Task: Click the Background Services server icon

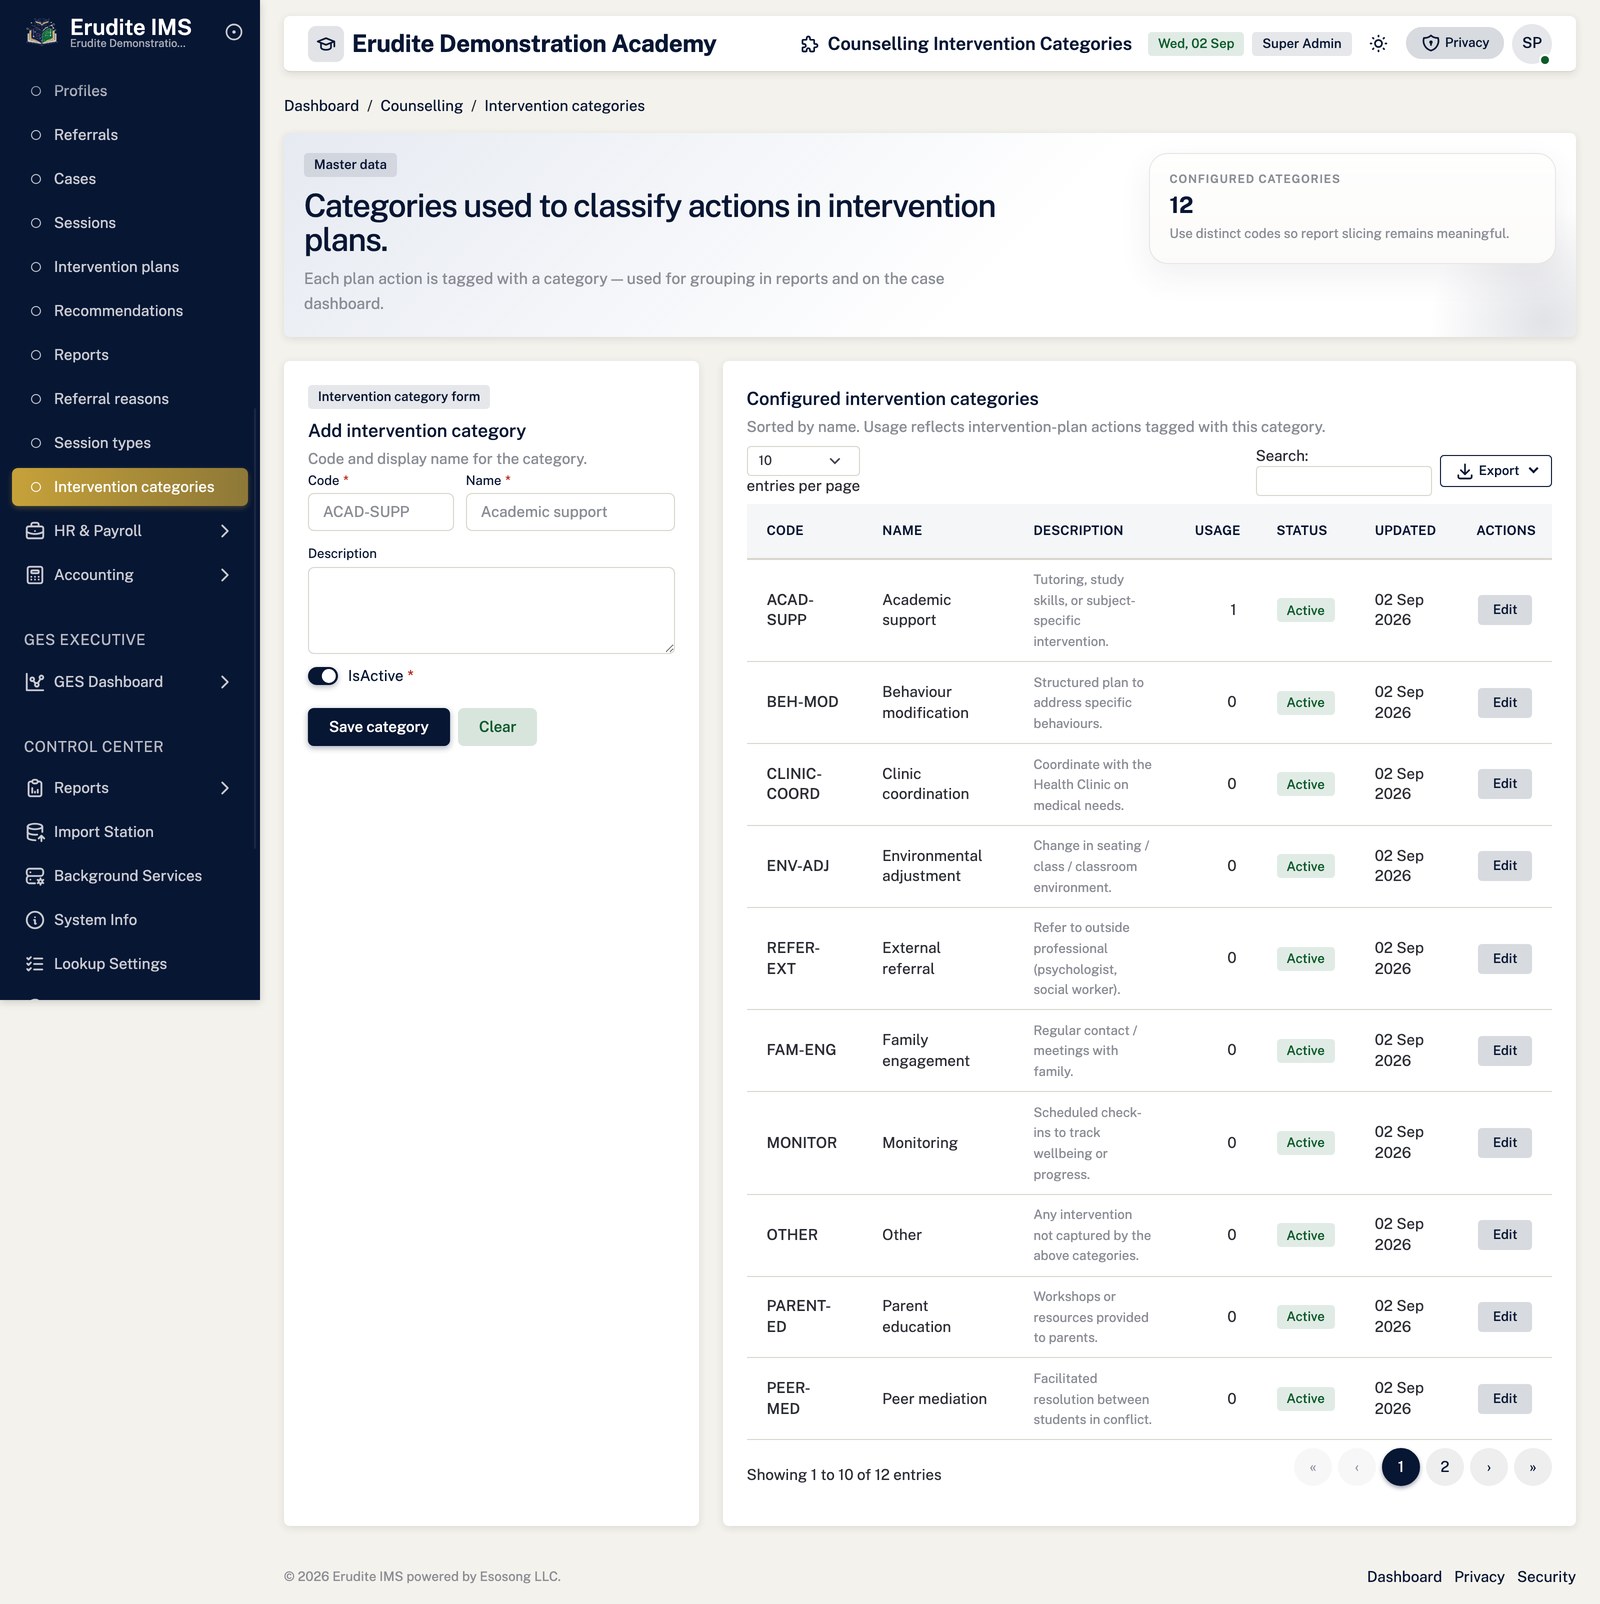Action: pyautogui.click(x=35, y=876)
